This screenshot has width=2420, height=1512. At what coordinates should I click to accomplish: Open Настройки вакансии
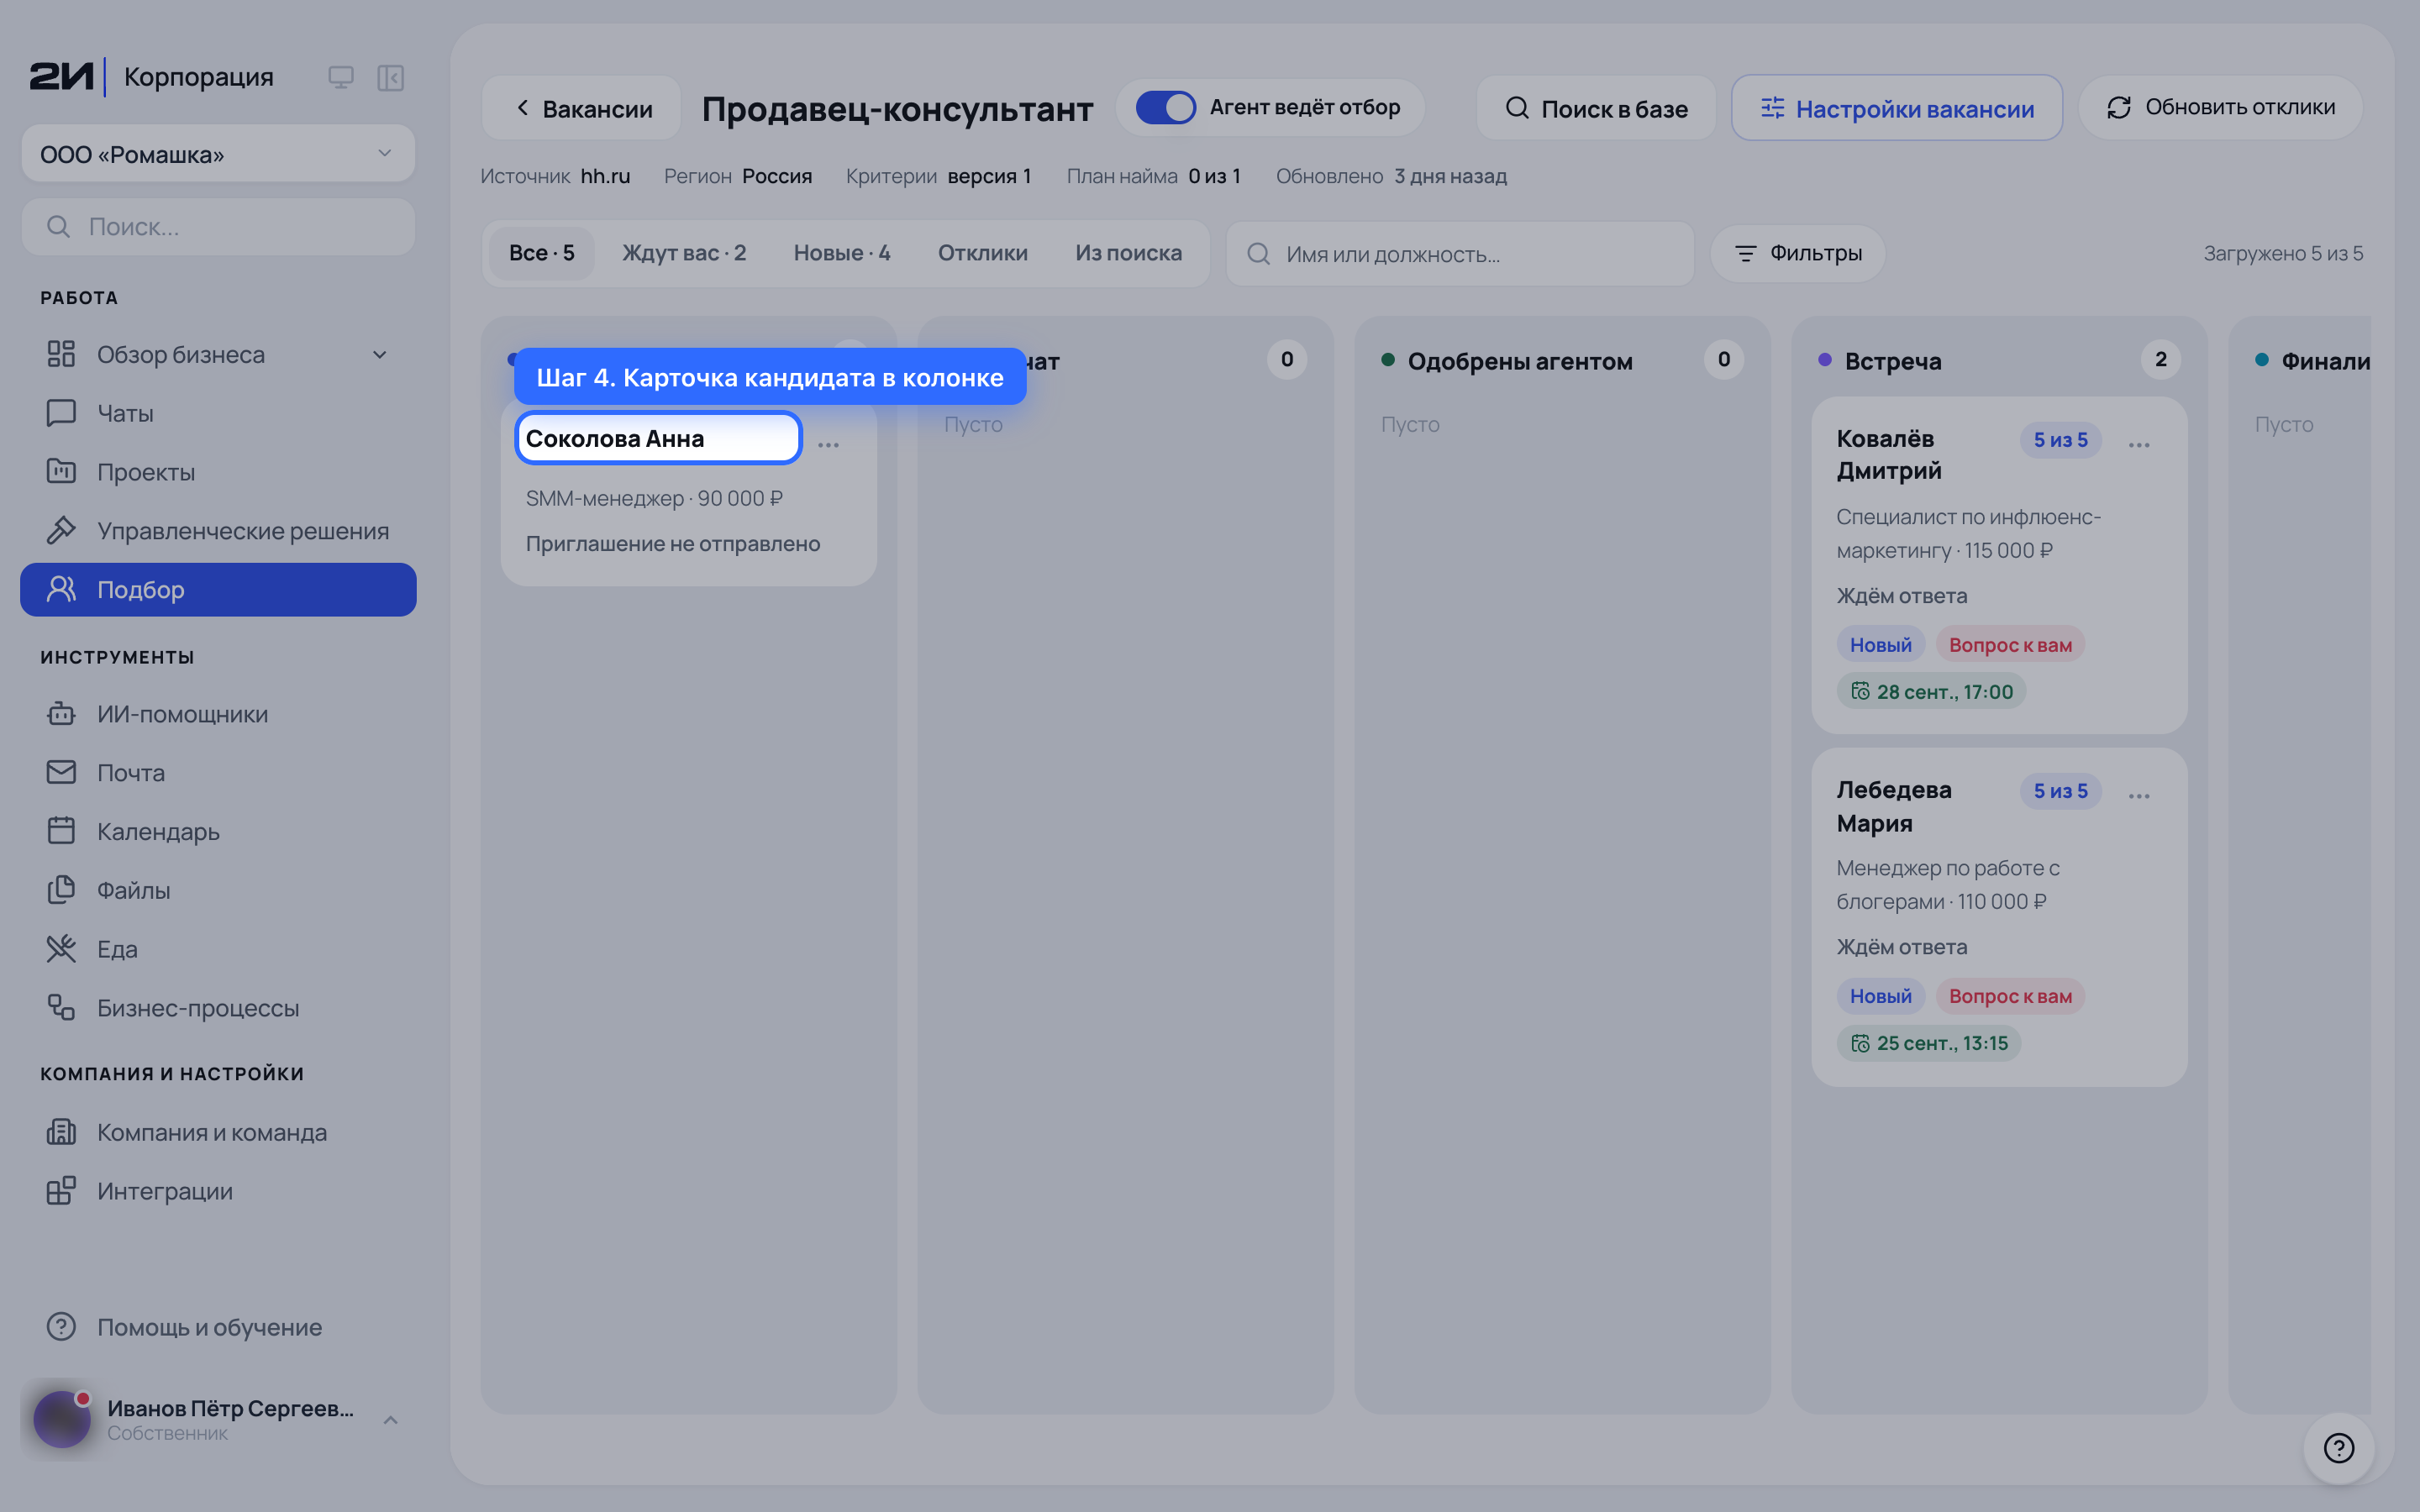1897,108
